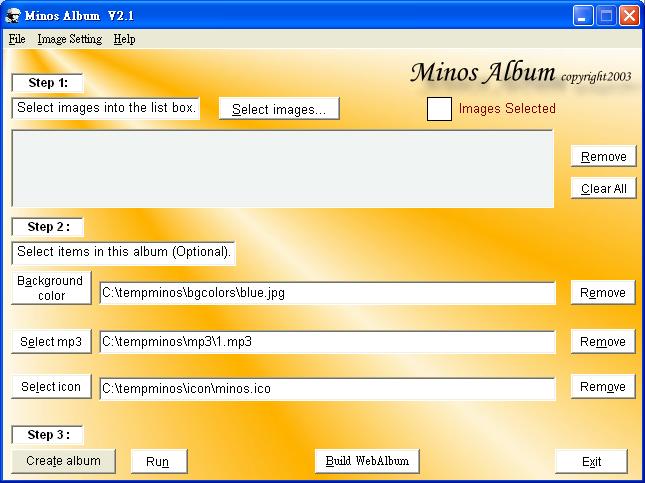The width and height of the screenshot is (645, 483).
Task: Click the Minos Album copyright2003 logo
Action: point(520,73)
